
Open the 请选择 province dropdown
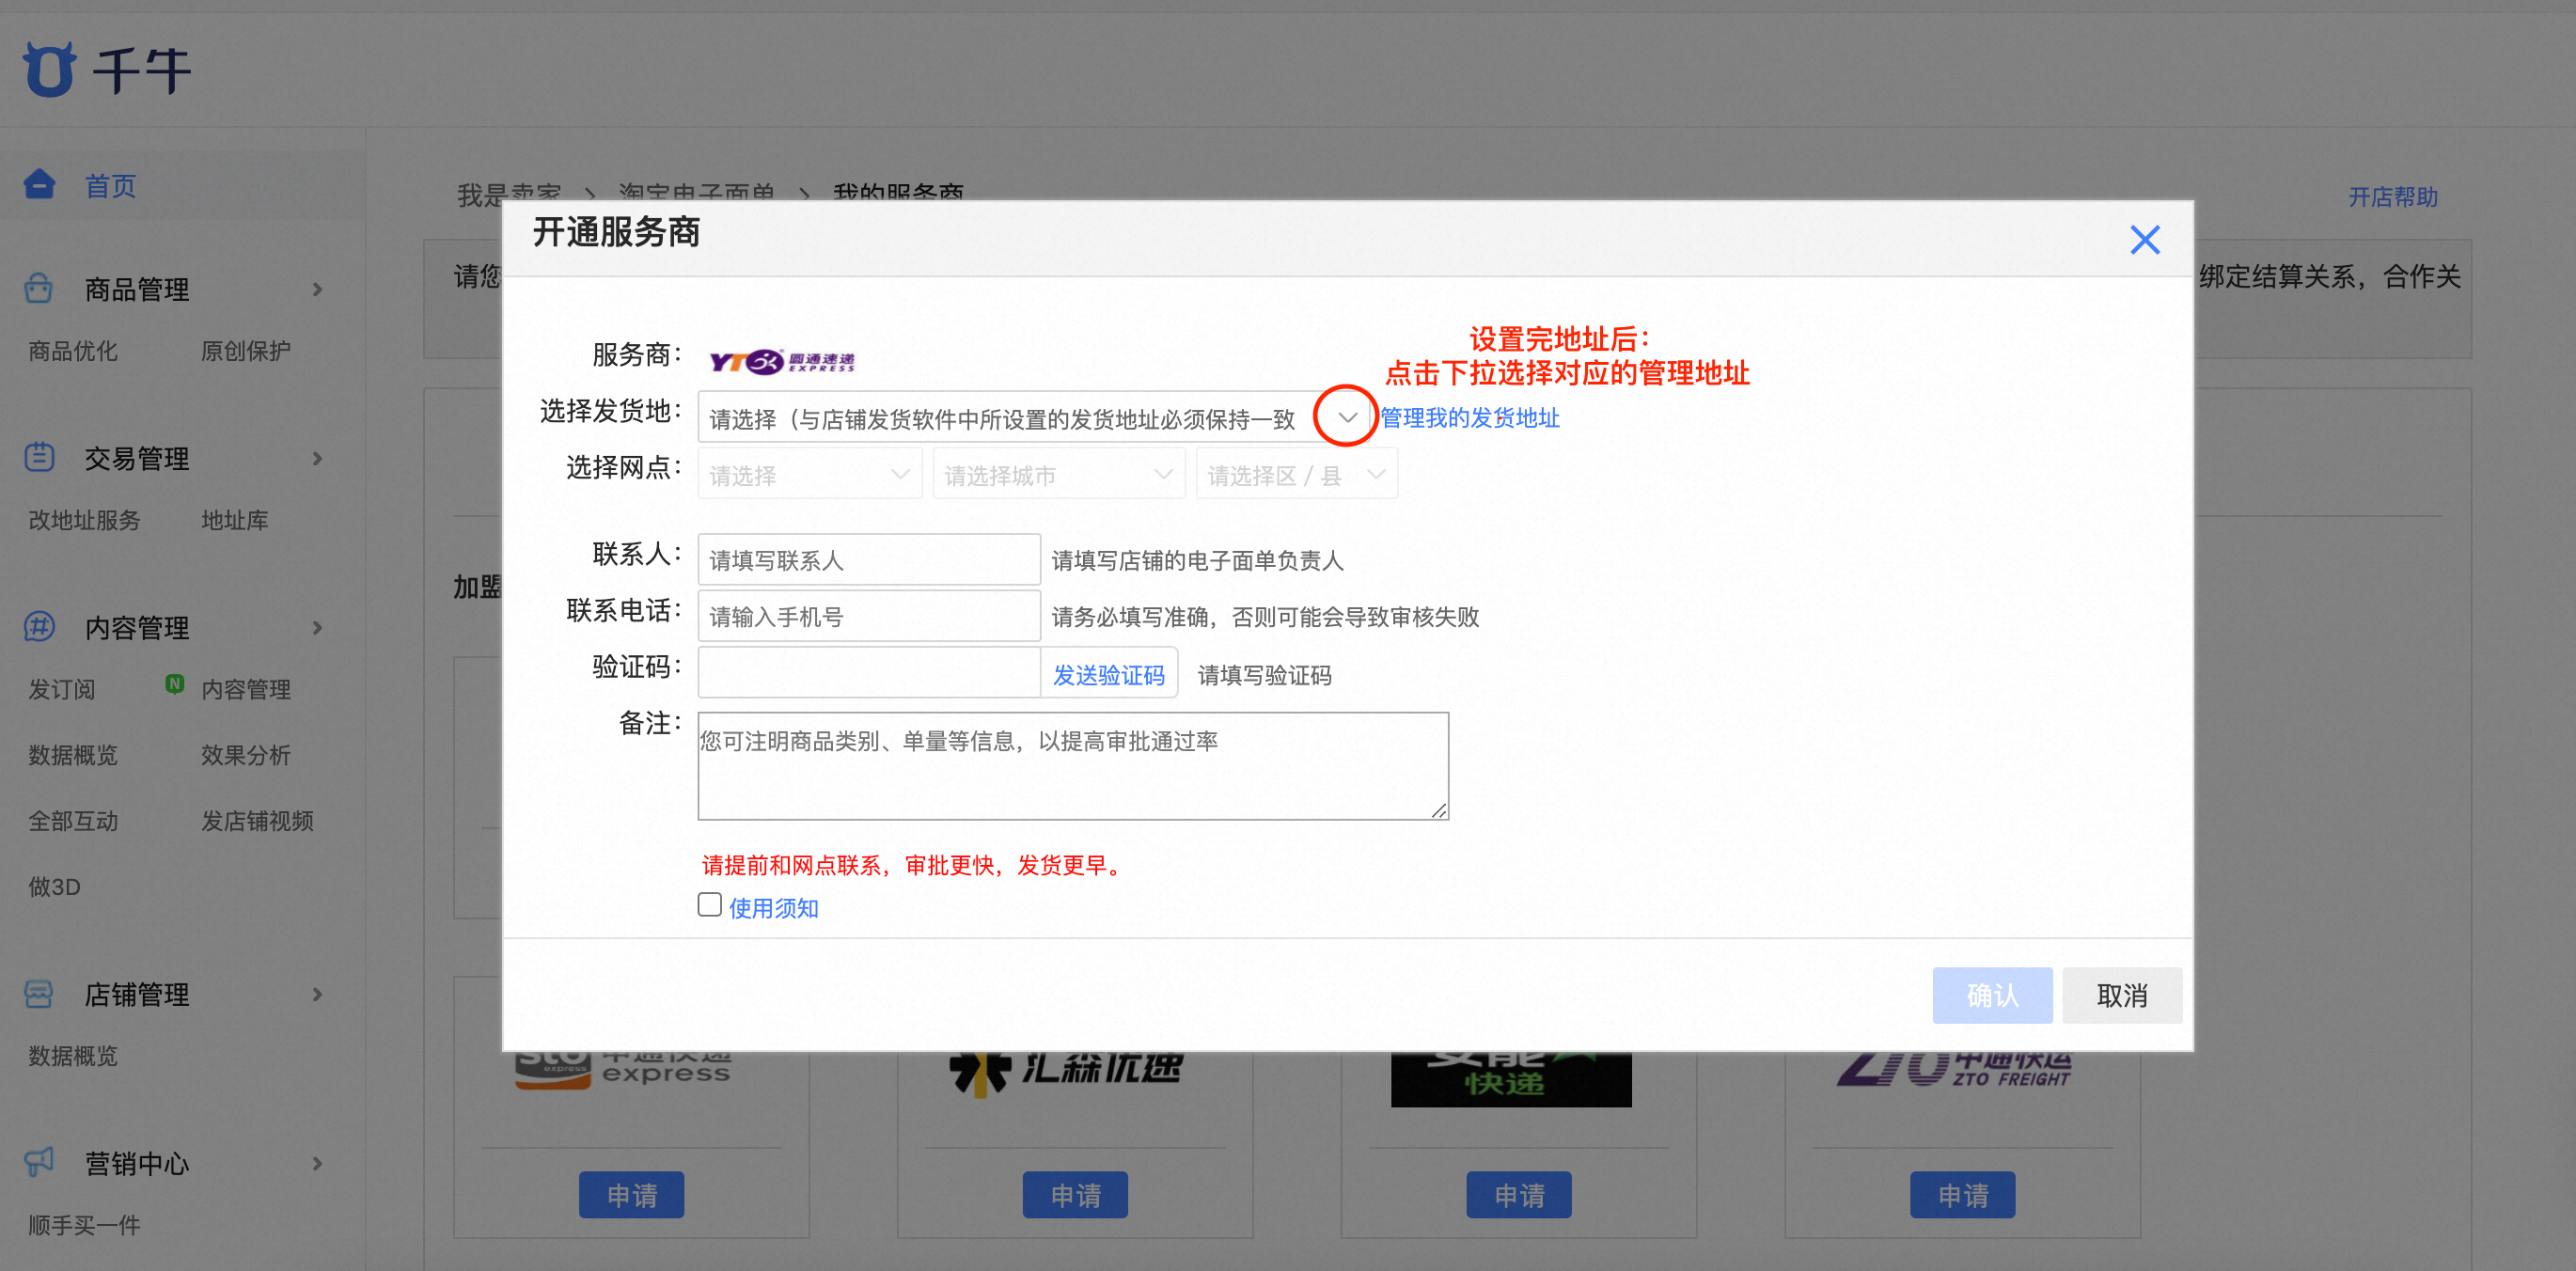pyautogui.click(x=810, y=474)
